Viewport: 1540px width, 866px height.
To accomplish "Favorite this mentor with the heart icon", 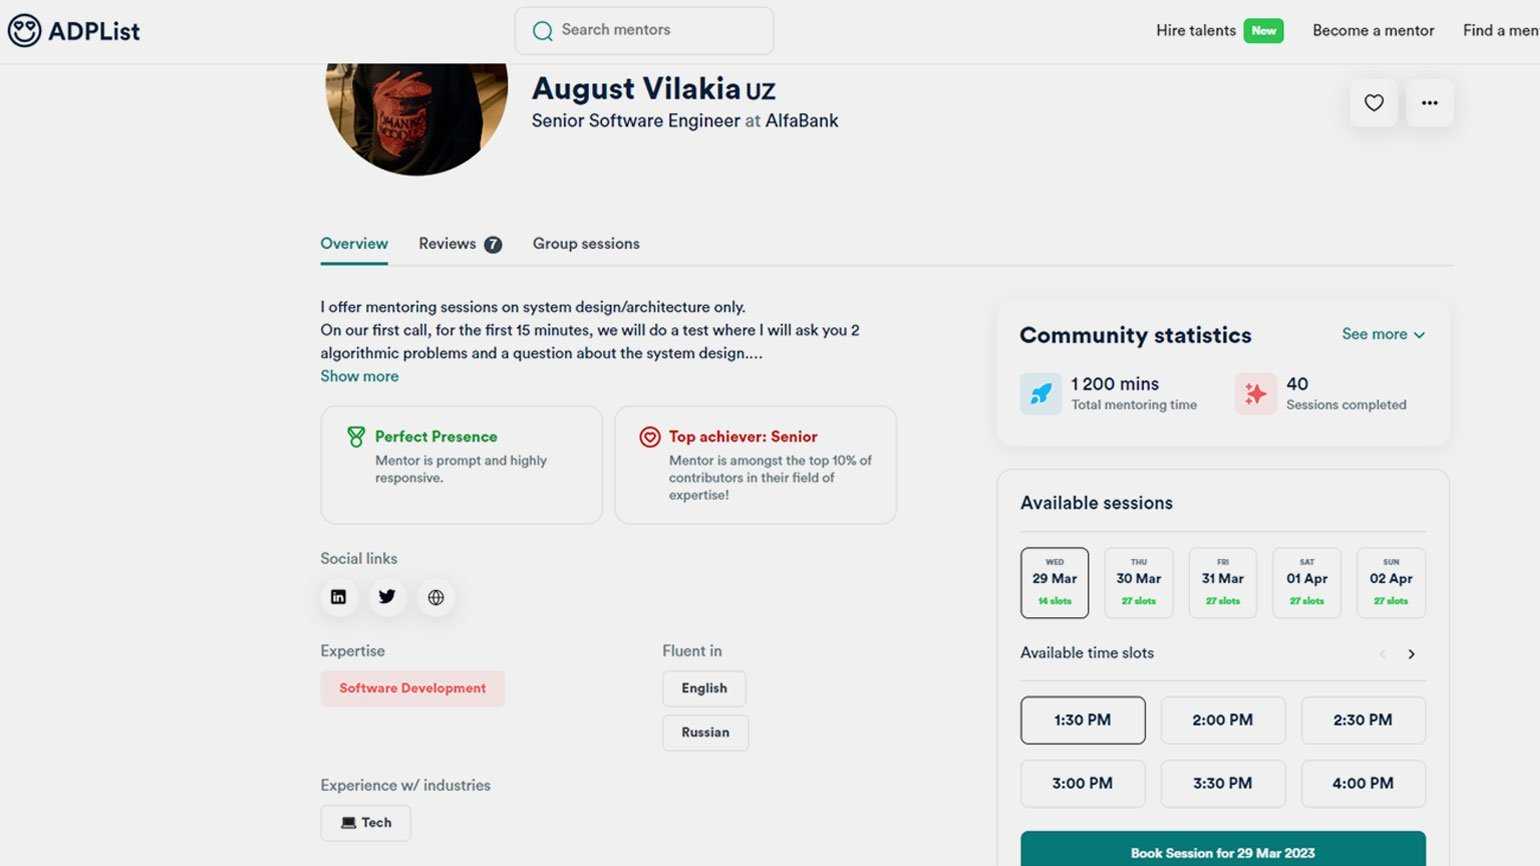I will click(1374, 103).
